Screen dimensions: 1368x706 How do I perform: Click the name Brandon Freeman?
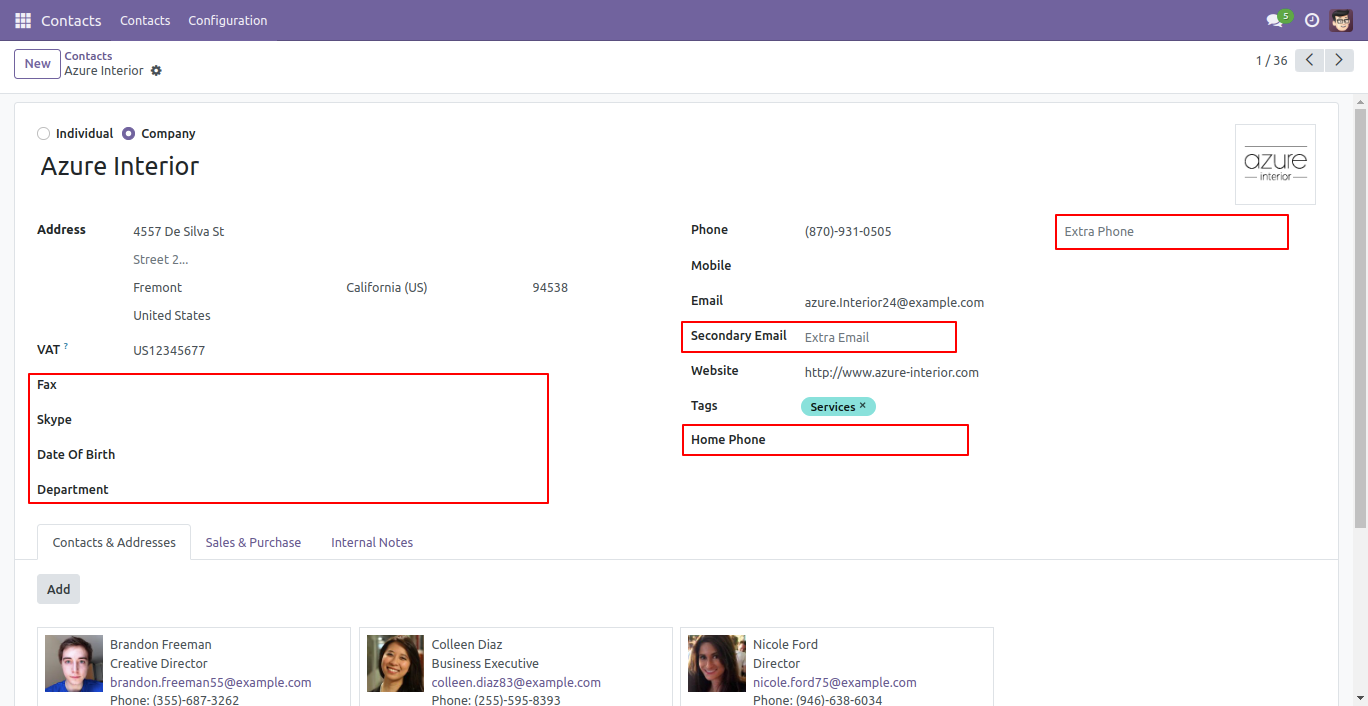click(161, 645)
